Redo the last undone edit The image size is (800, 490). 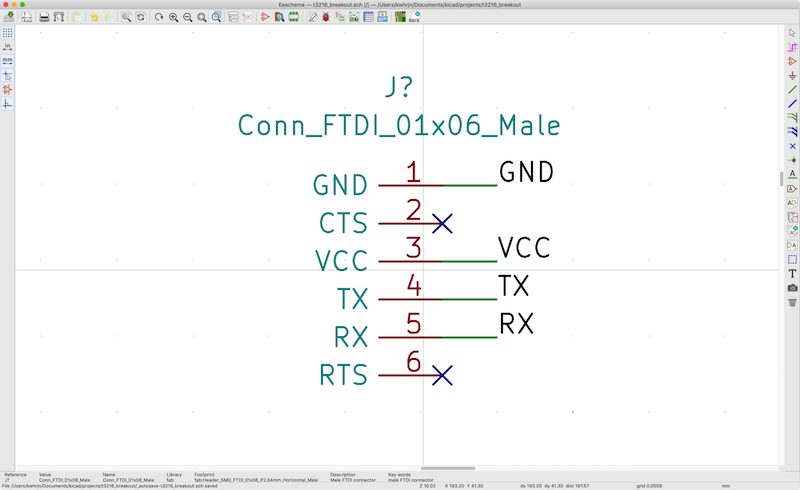click(x=108, y=17)
